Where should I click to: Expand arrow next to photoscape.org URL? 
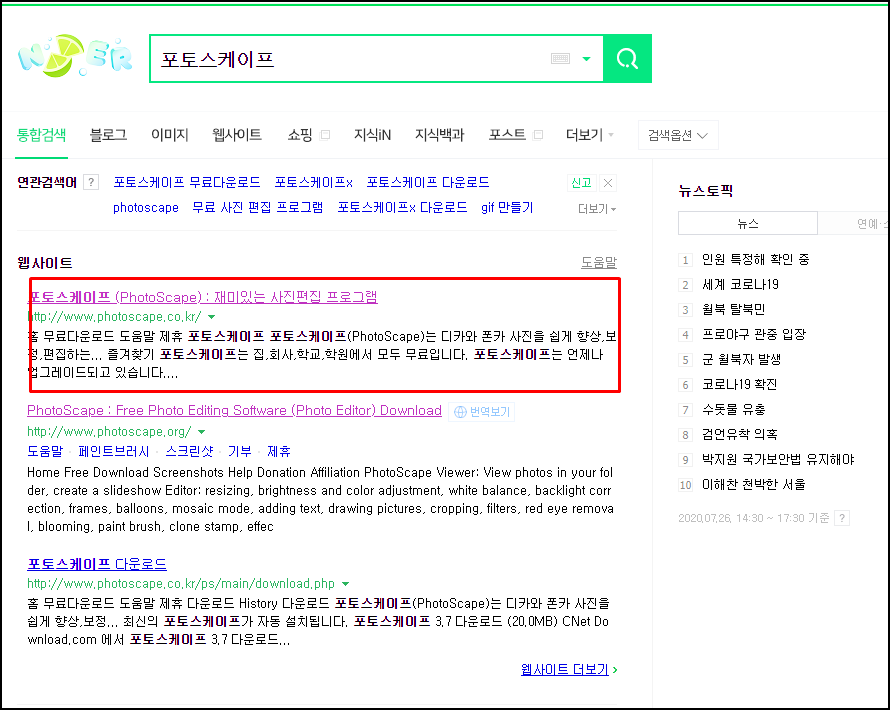point(201,432)
